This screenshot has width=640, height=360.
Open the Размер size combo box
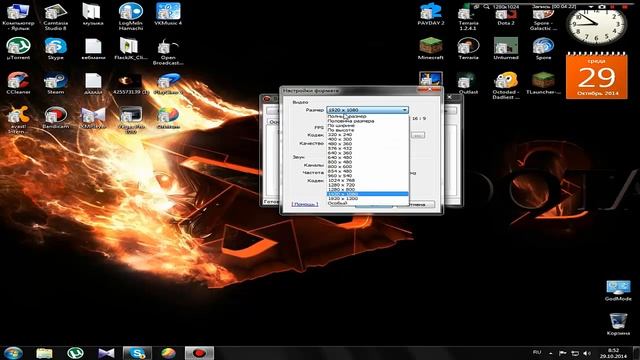click(367, 110)
